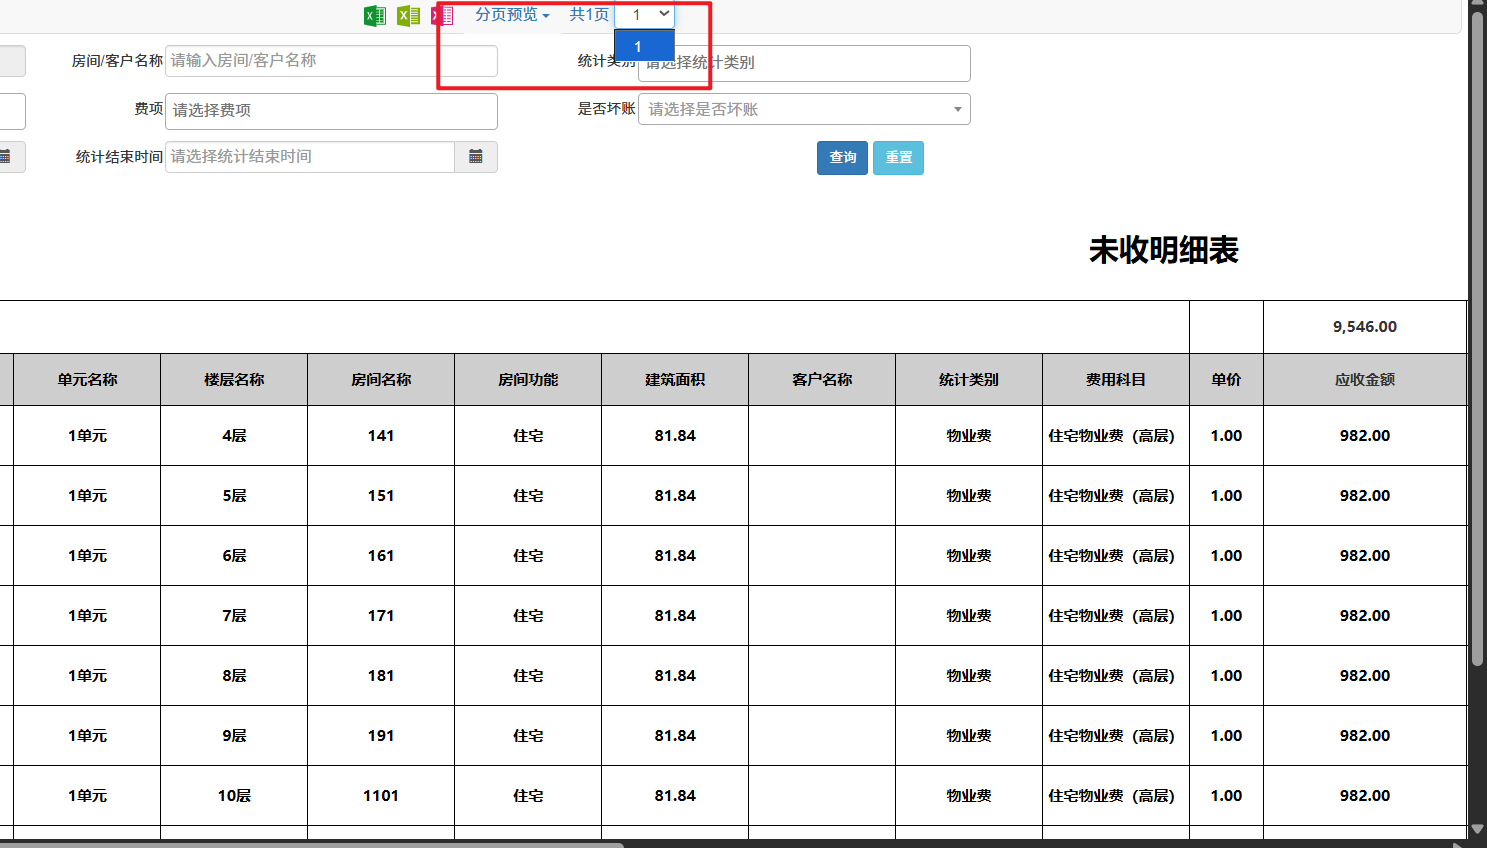Click the empty 客户名称 cell in room 161 row
Viewport: 1487px width, 848px height.
point(822,556)
